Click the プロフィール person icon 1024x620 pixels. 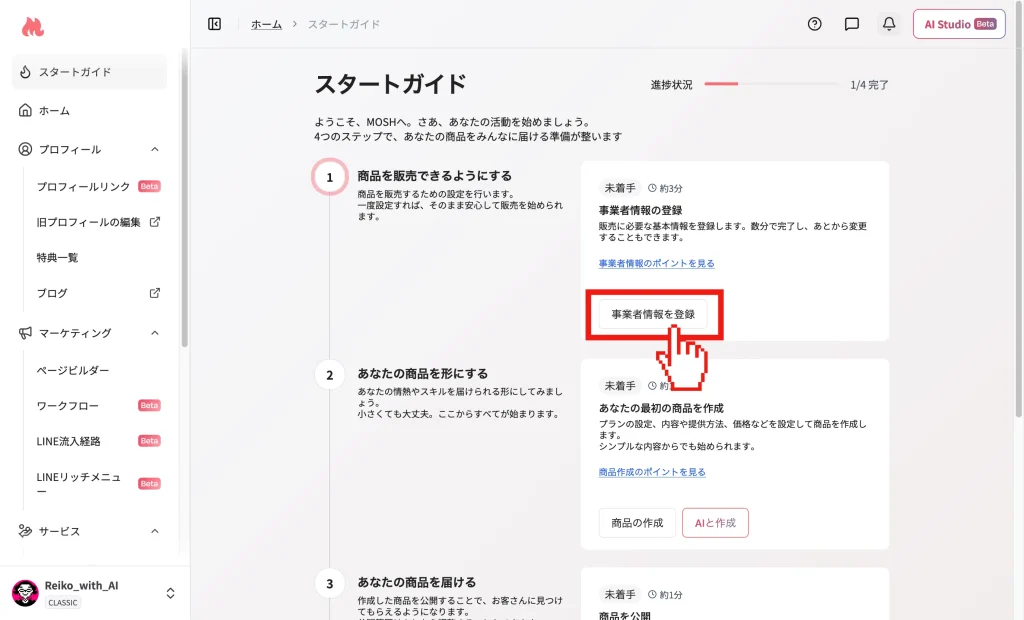coord(25,149)
